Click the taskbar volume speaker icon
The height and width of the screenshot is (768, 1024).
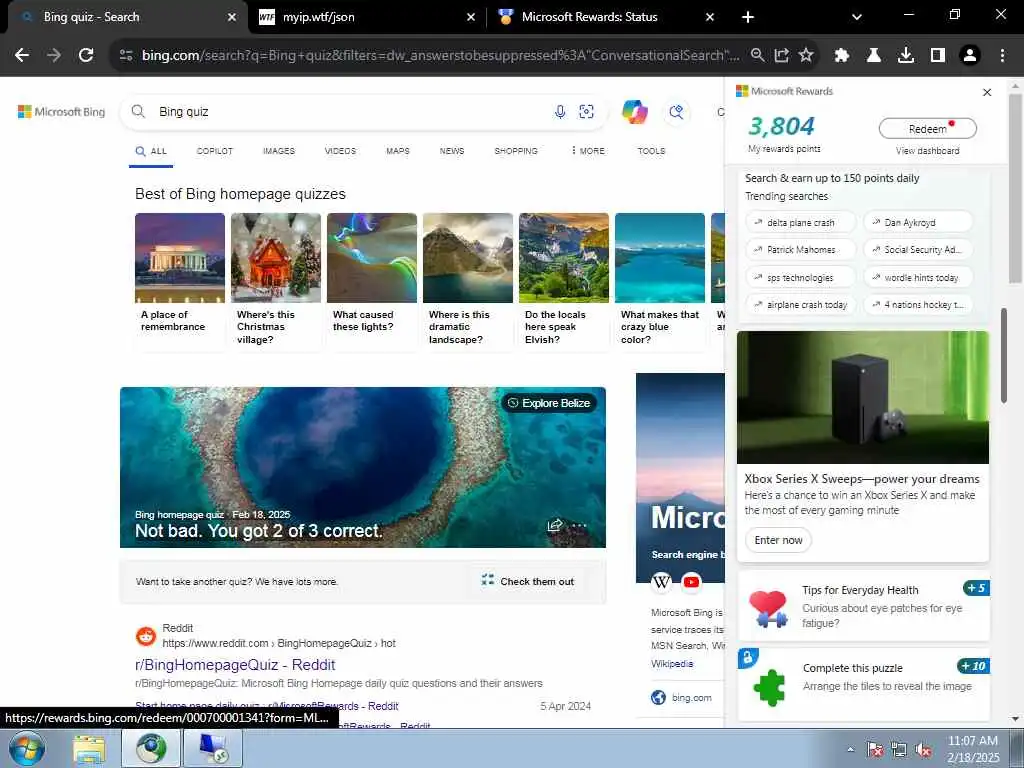pos(922,749)
